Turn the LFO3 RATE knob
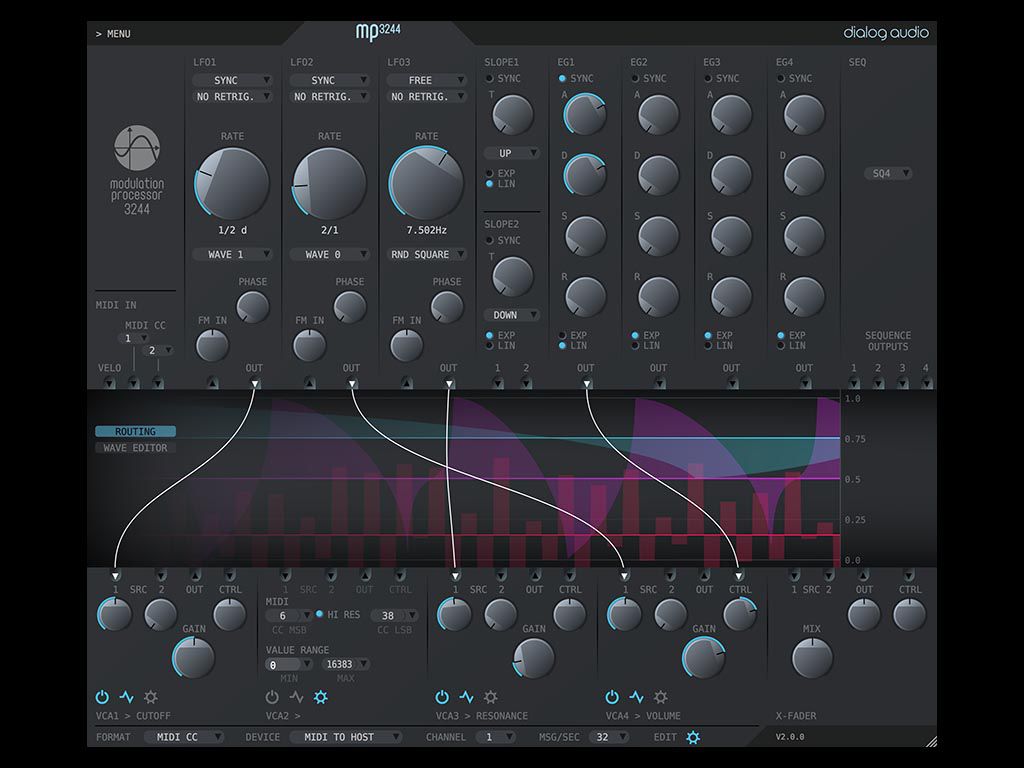This screenshot has height=768, width=1024. [426, 180]
